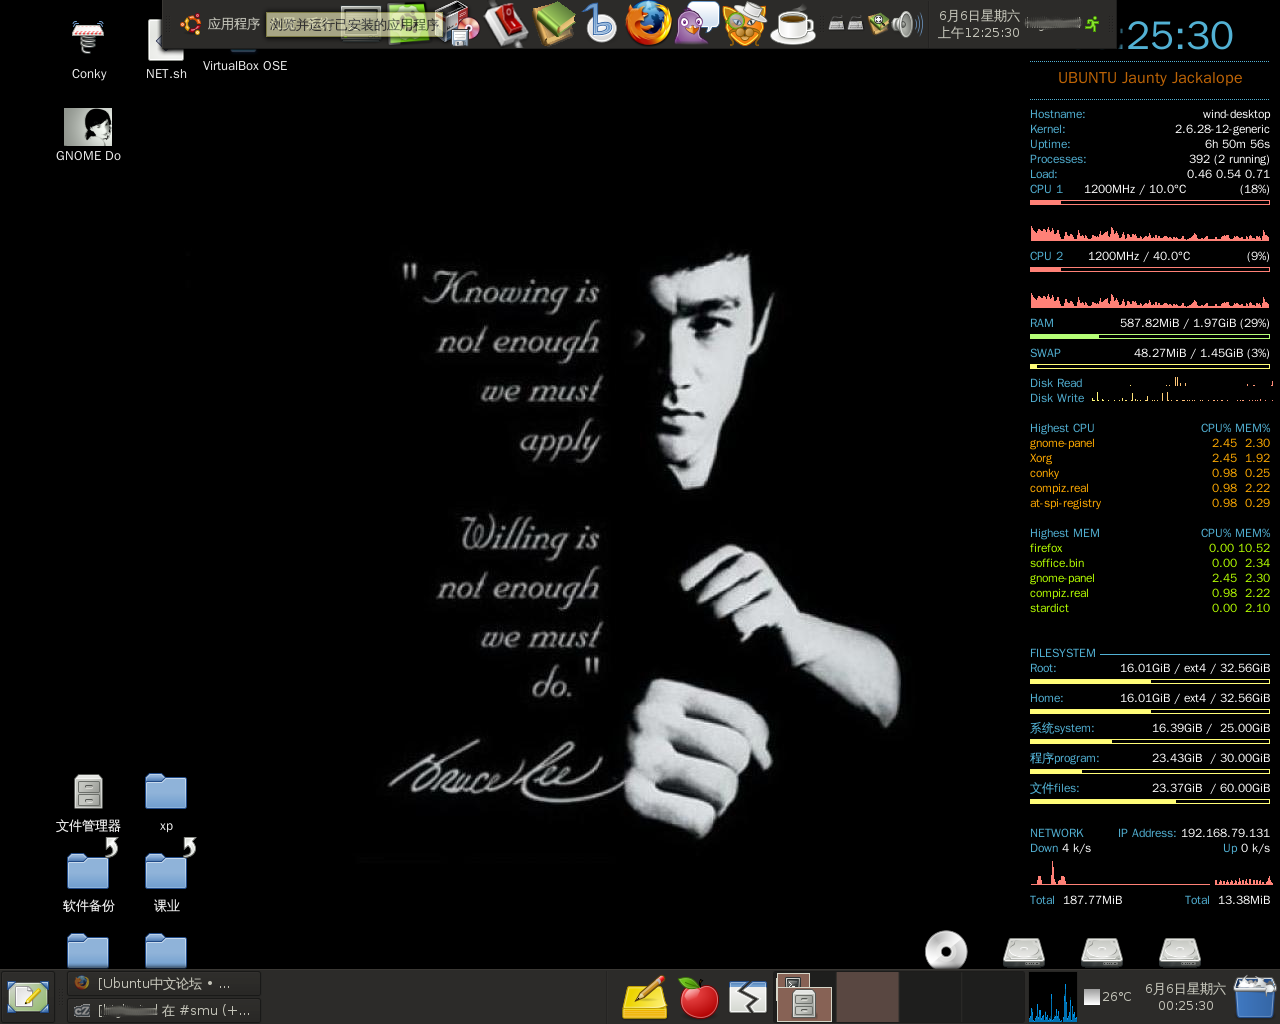Click the 文件files disk usage bar
This screenshot has width=1280, height=1024.
tap(1150, 802)
